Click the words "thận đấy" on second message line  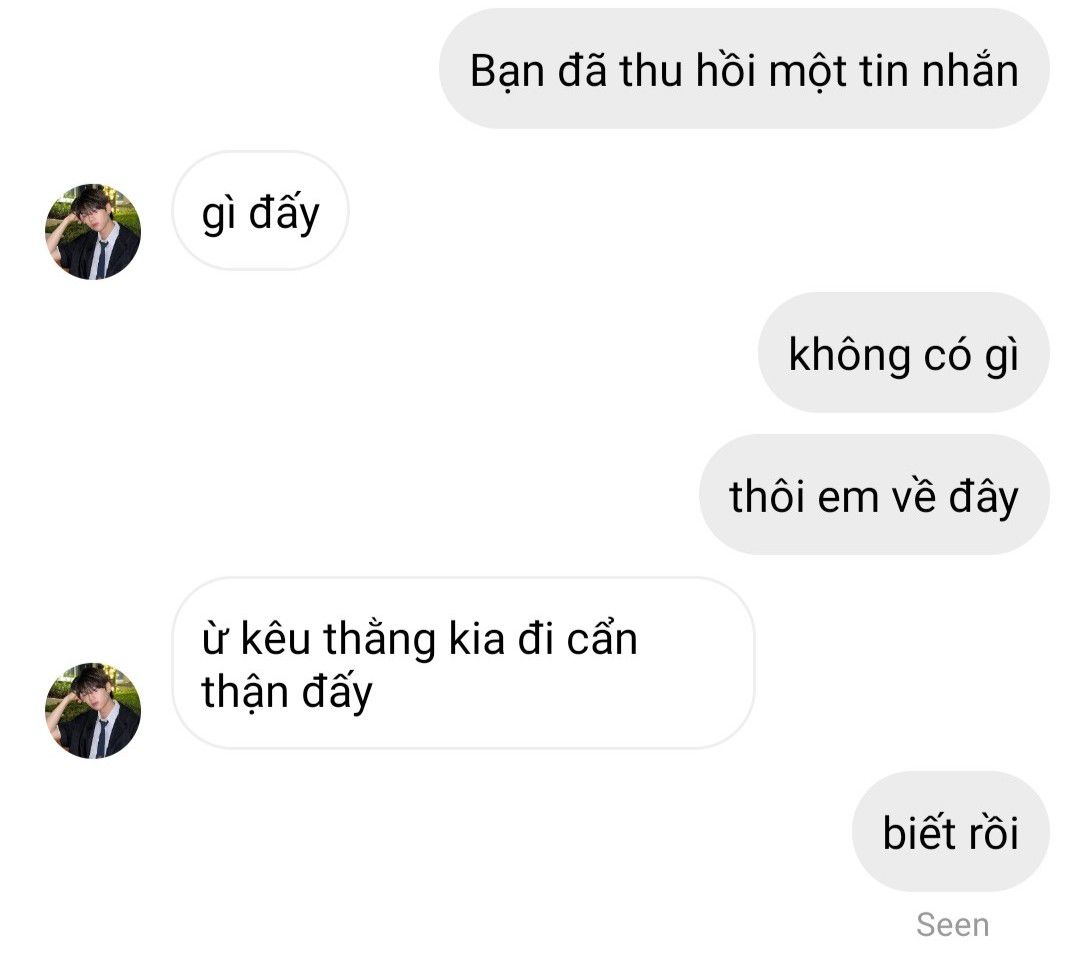tap(287, 692)
